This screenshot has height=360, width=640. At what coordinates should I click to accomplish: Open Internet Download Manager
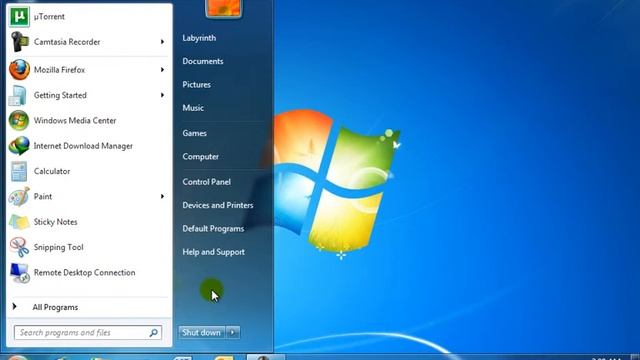(x=89, y=146)
